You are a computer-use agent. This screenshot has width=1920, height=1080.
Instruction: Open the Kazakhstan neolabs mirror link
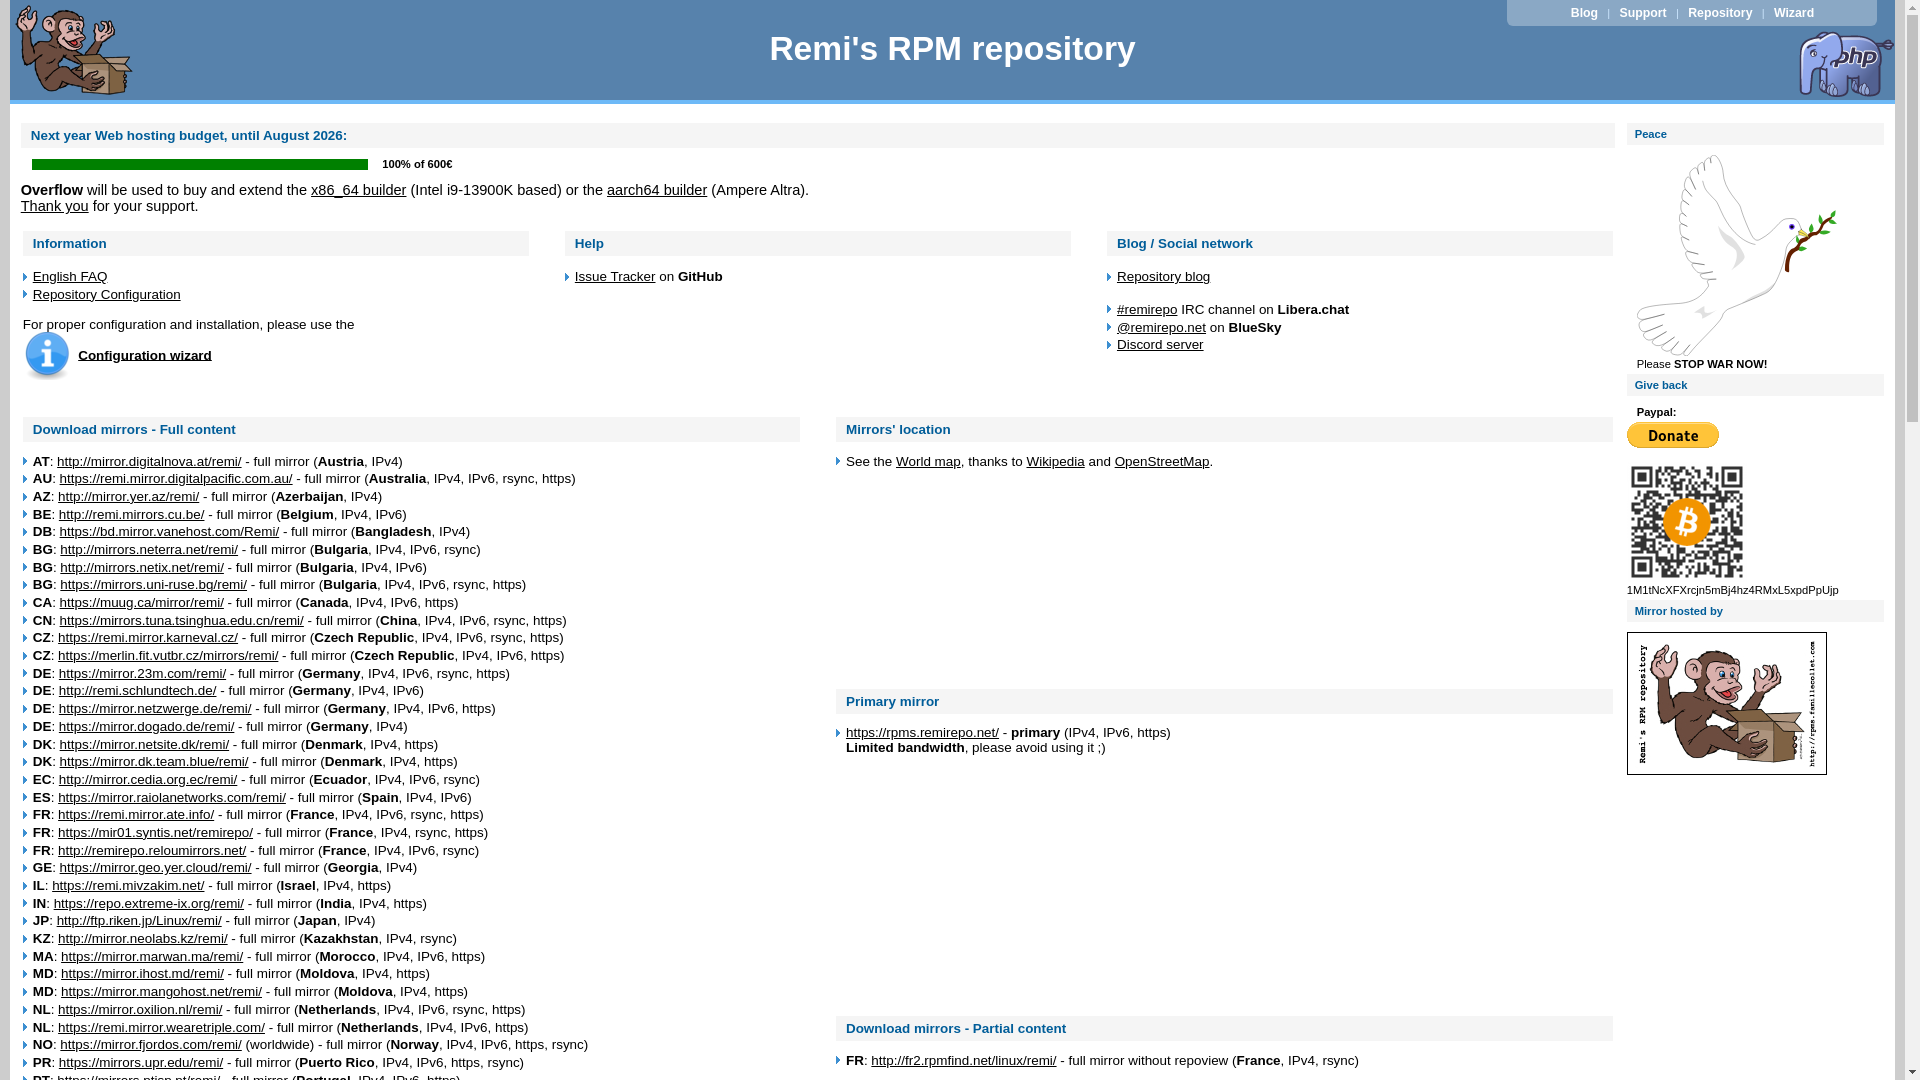[x=143, y=939]
